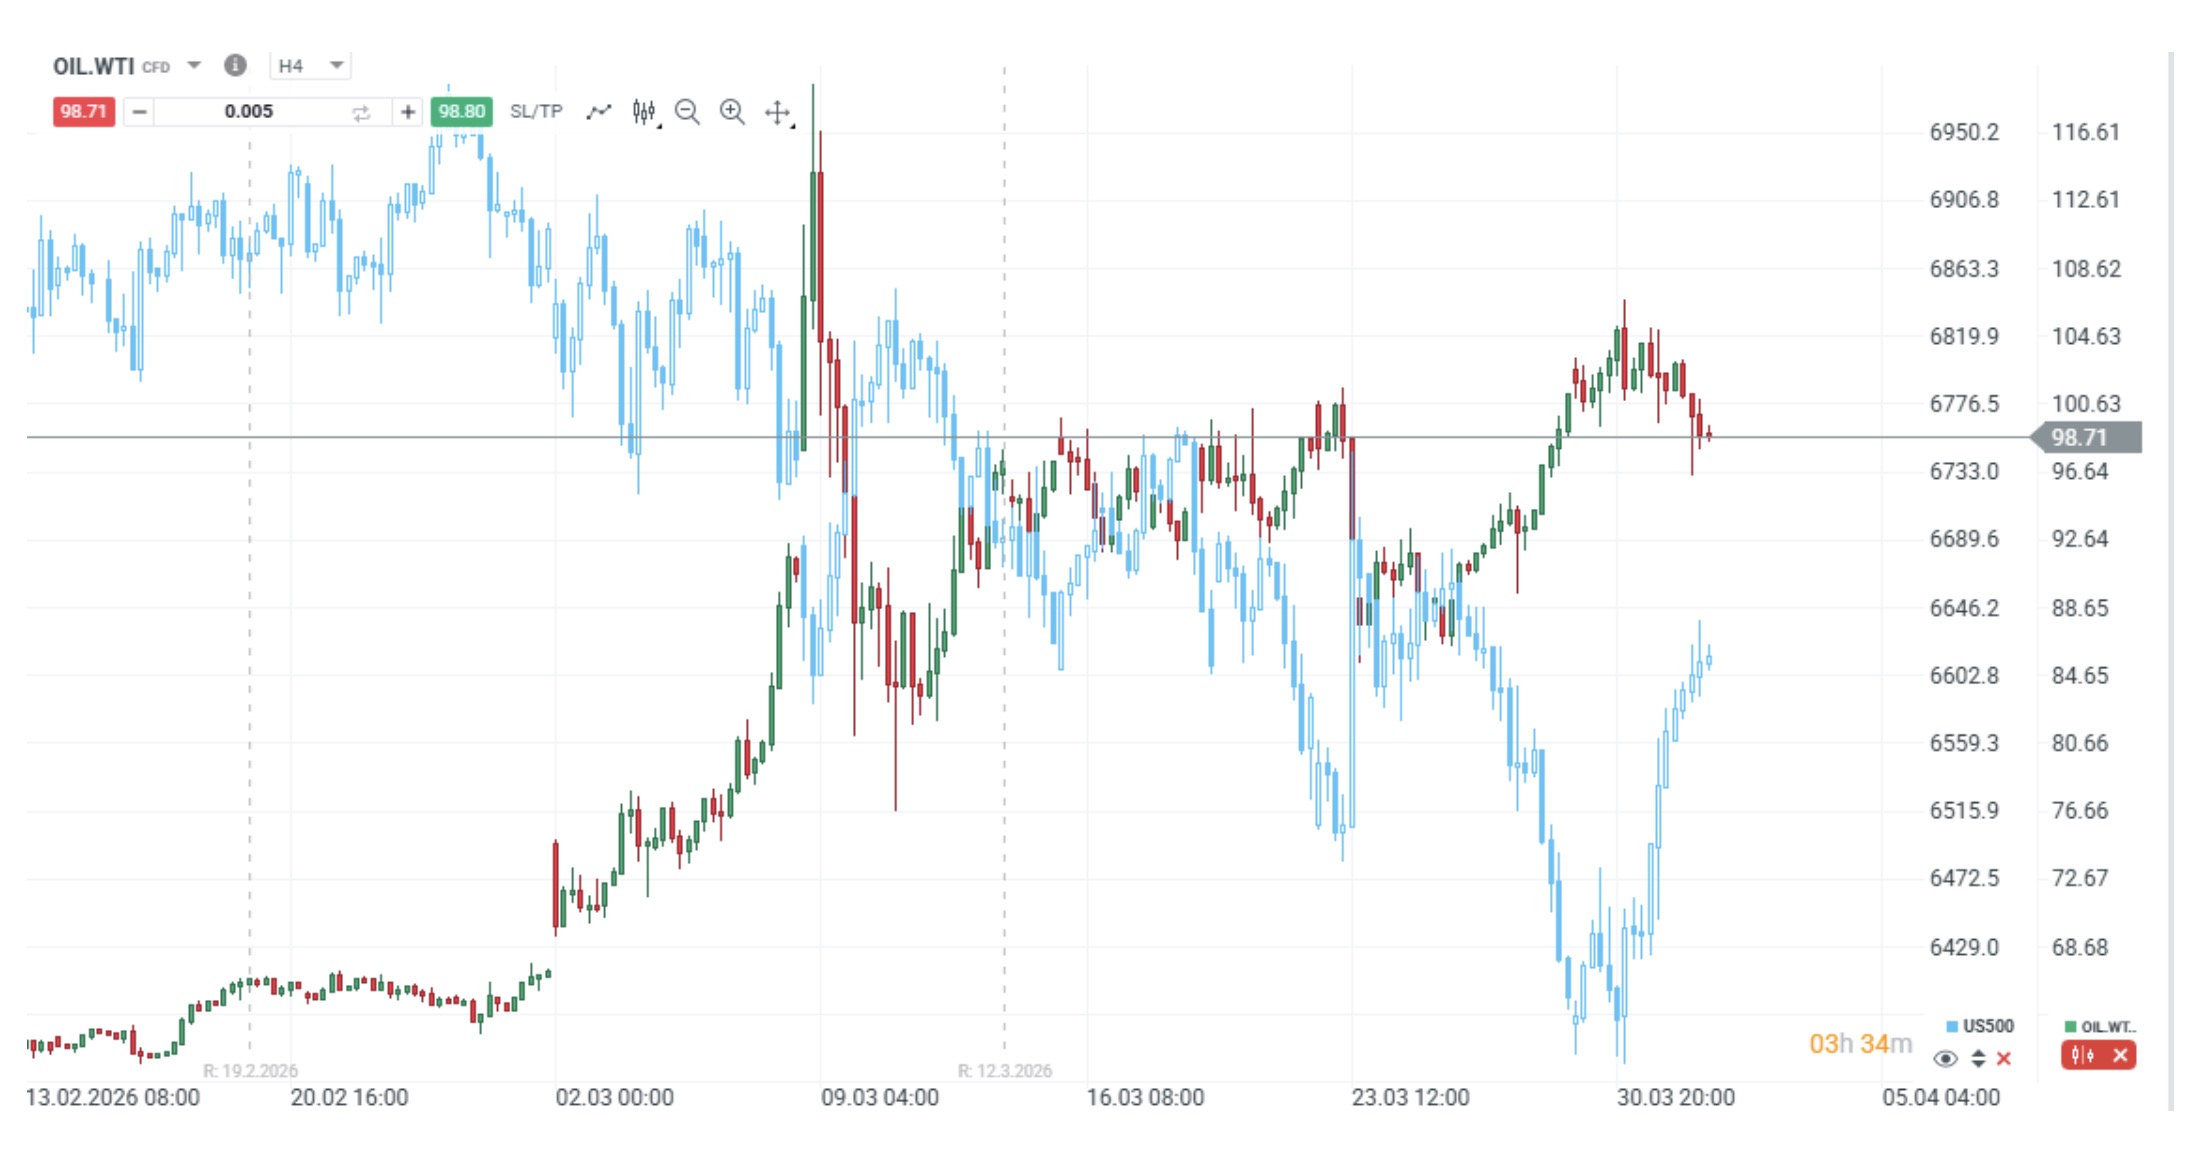Close the OIL.WT red comparison chip

click(2119, 1055)
